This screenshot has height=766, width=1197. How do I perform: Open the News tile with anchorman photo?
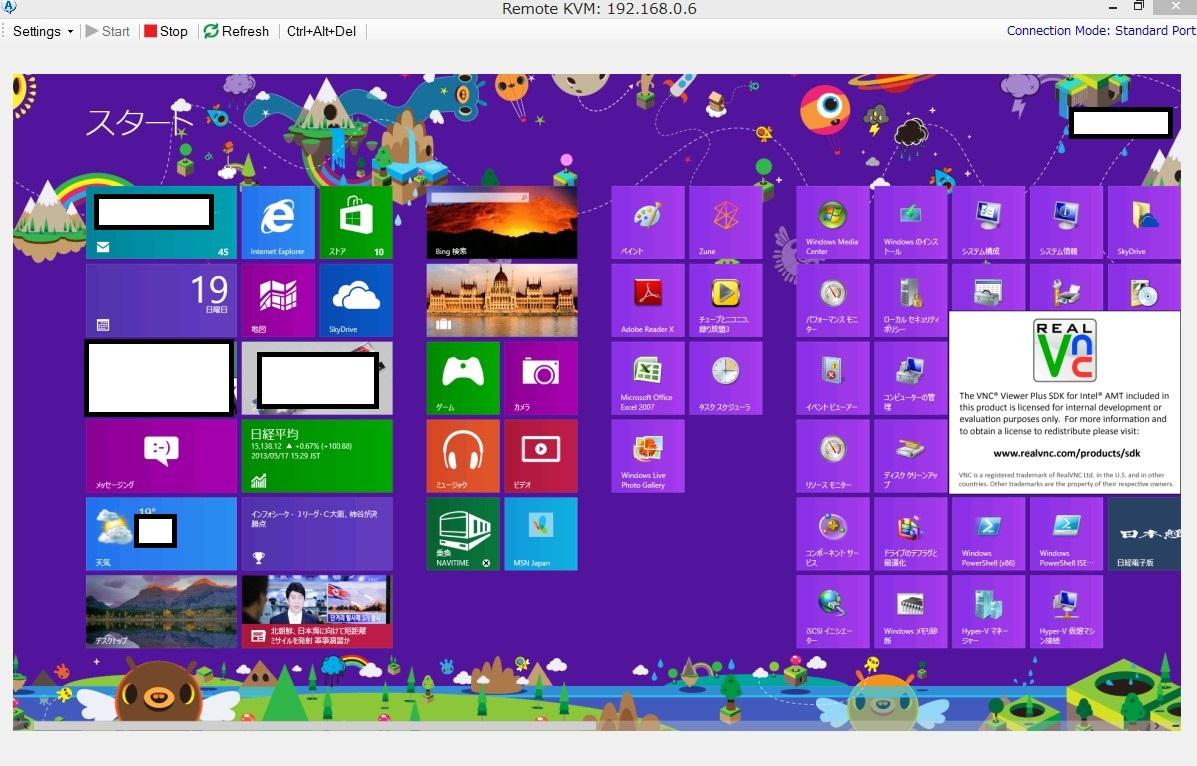317,612
